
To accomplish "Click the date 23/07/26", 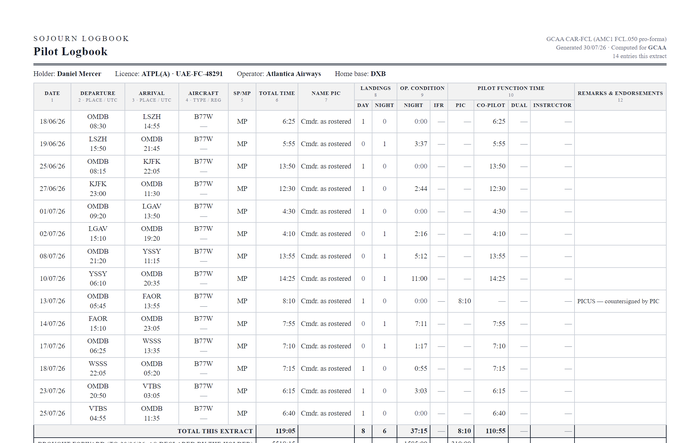I will coord(52,391).
